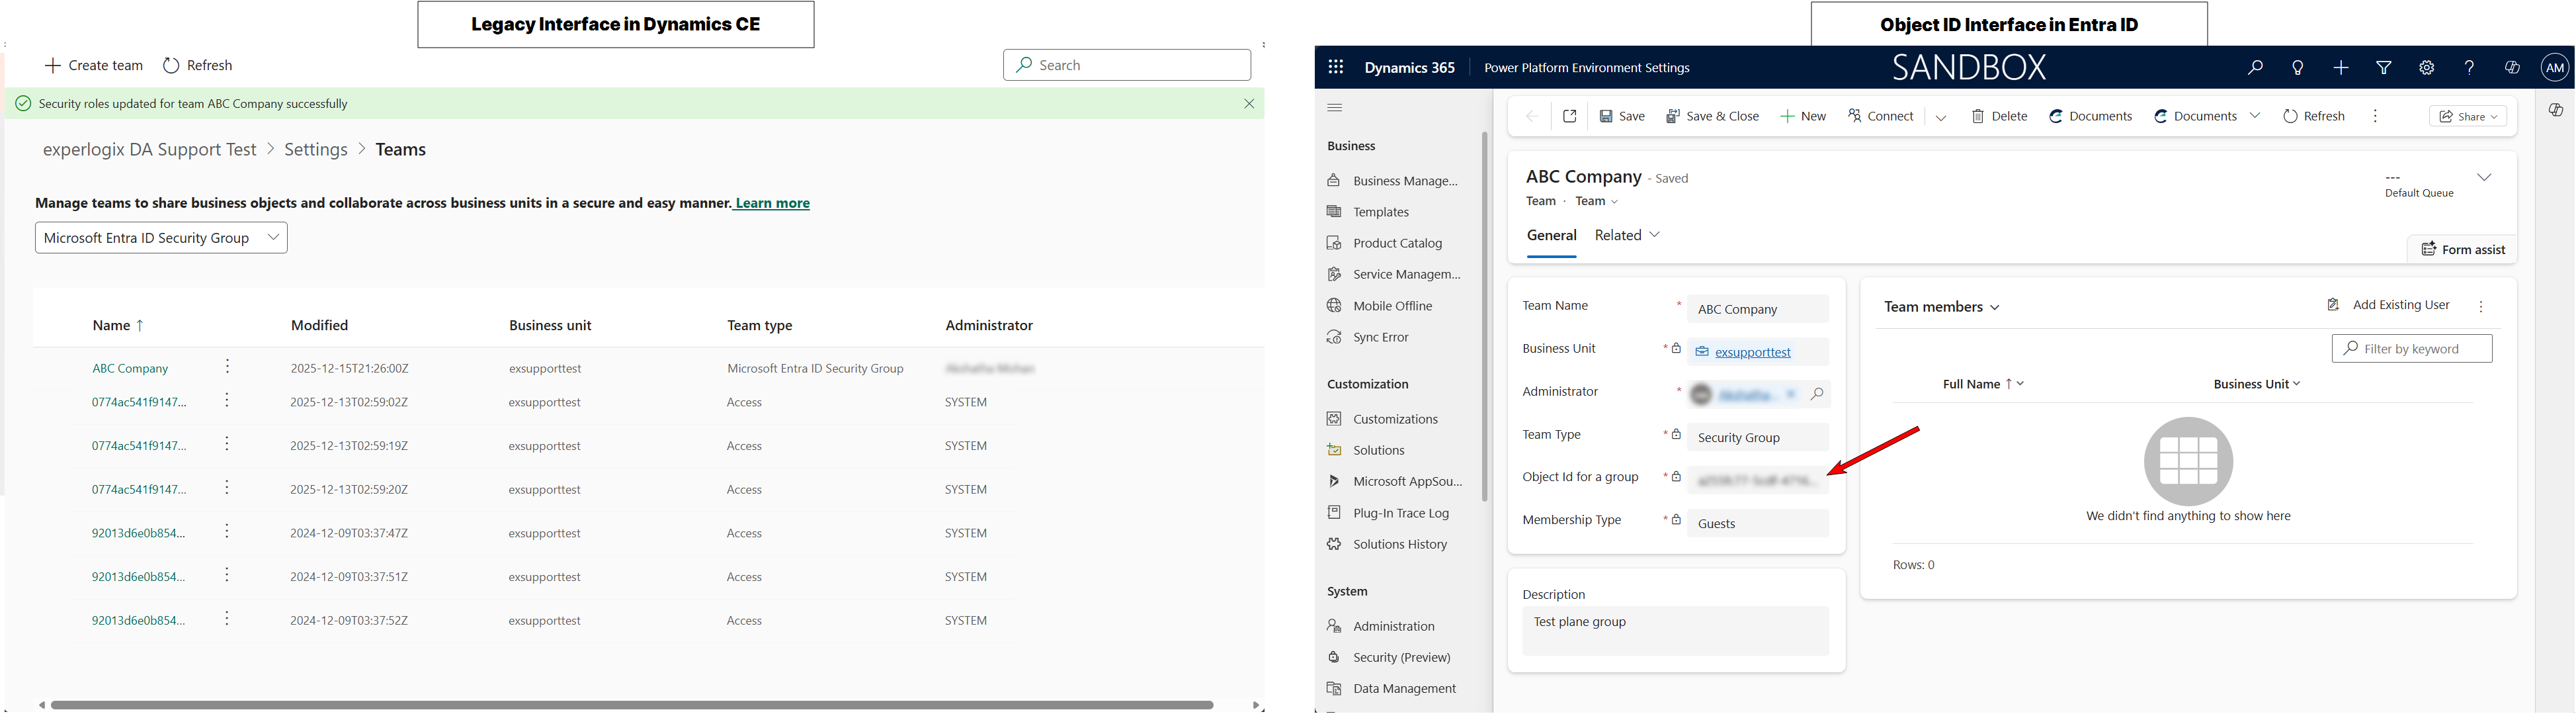This screenshot has width=2576, height=714.
Task: Open the exsupporttest business unit link
Action: pyautogui.click(x=1752, y=353)
